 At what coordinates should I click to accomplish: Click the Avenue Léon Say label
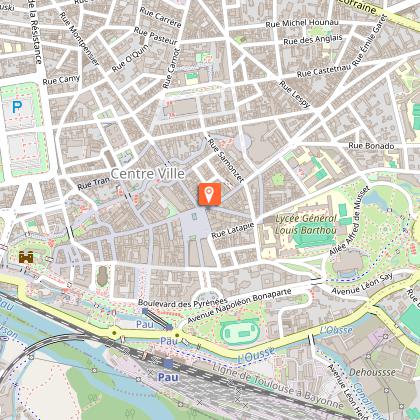click(362, 283)
